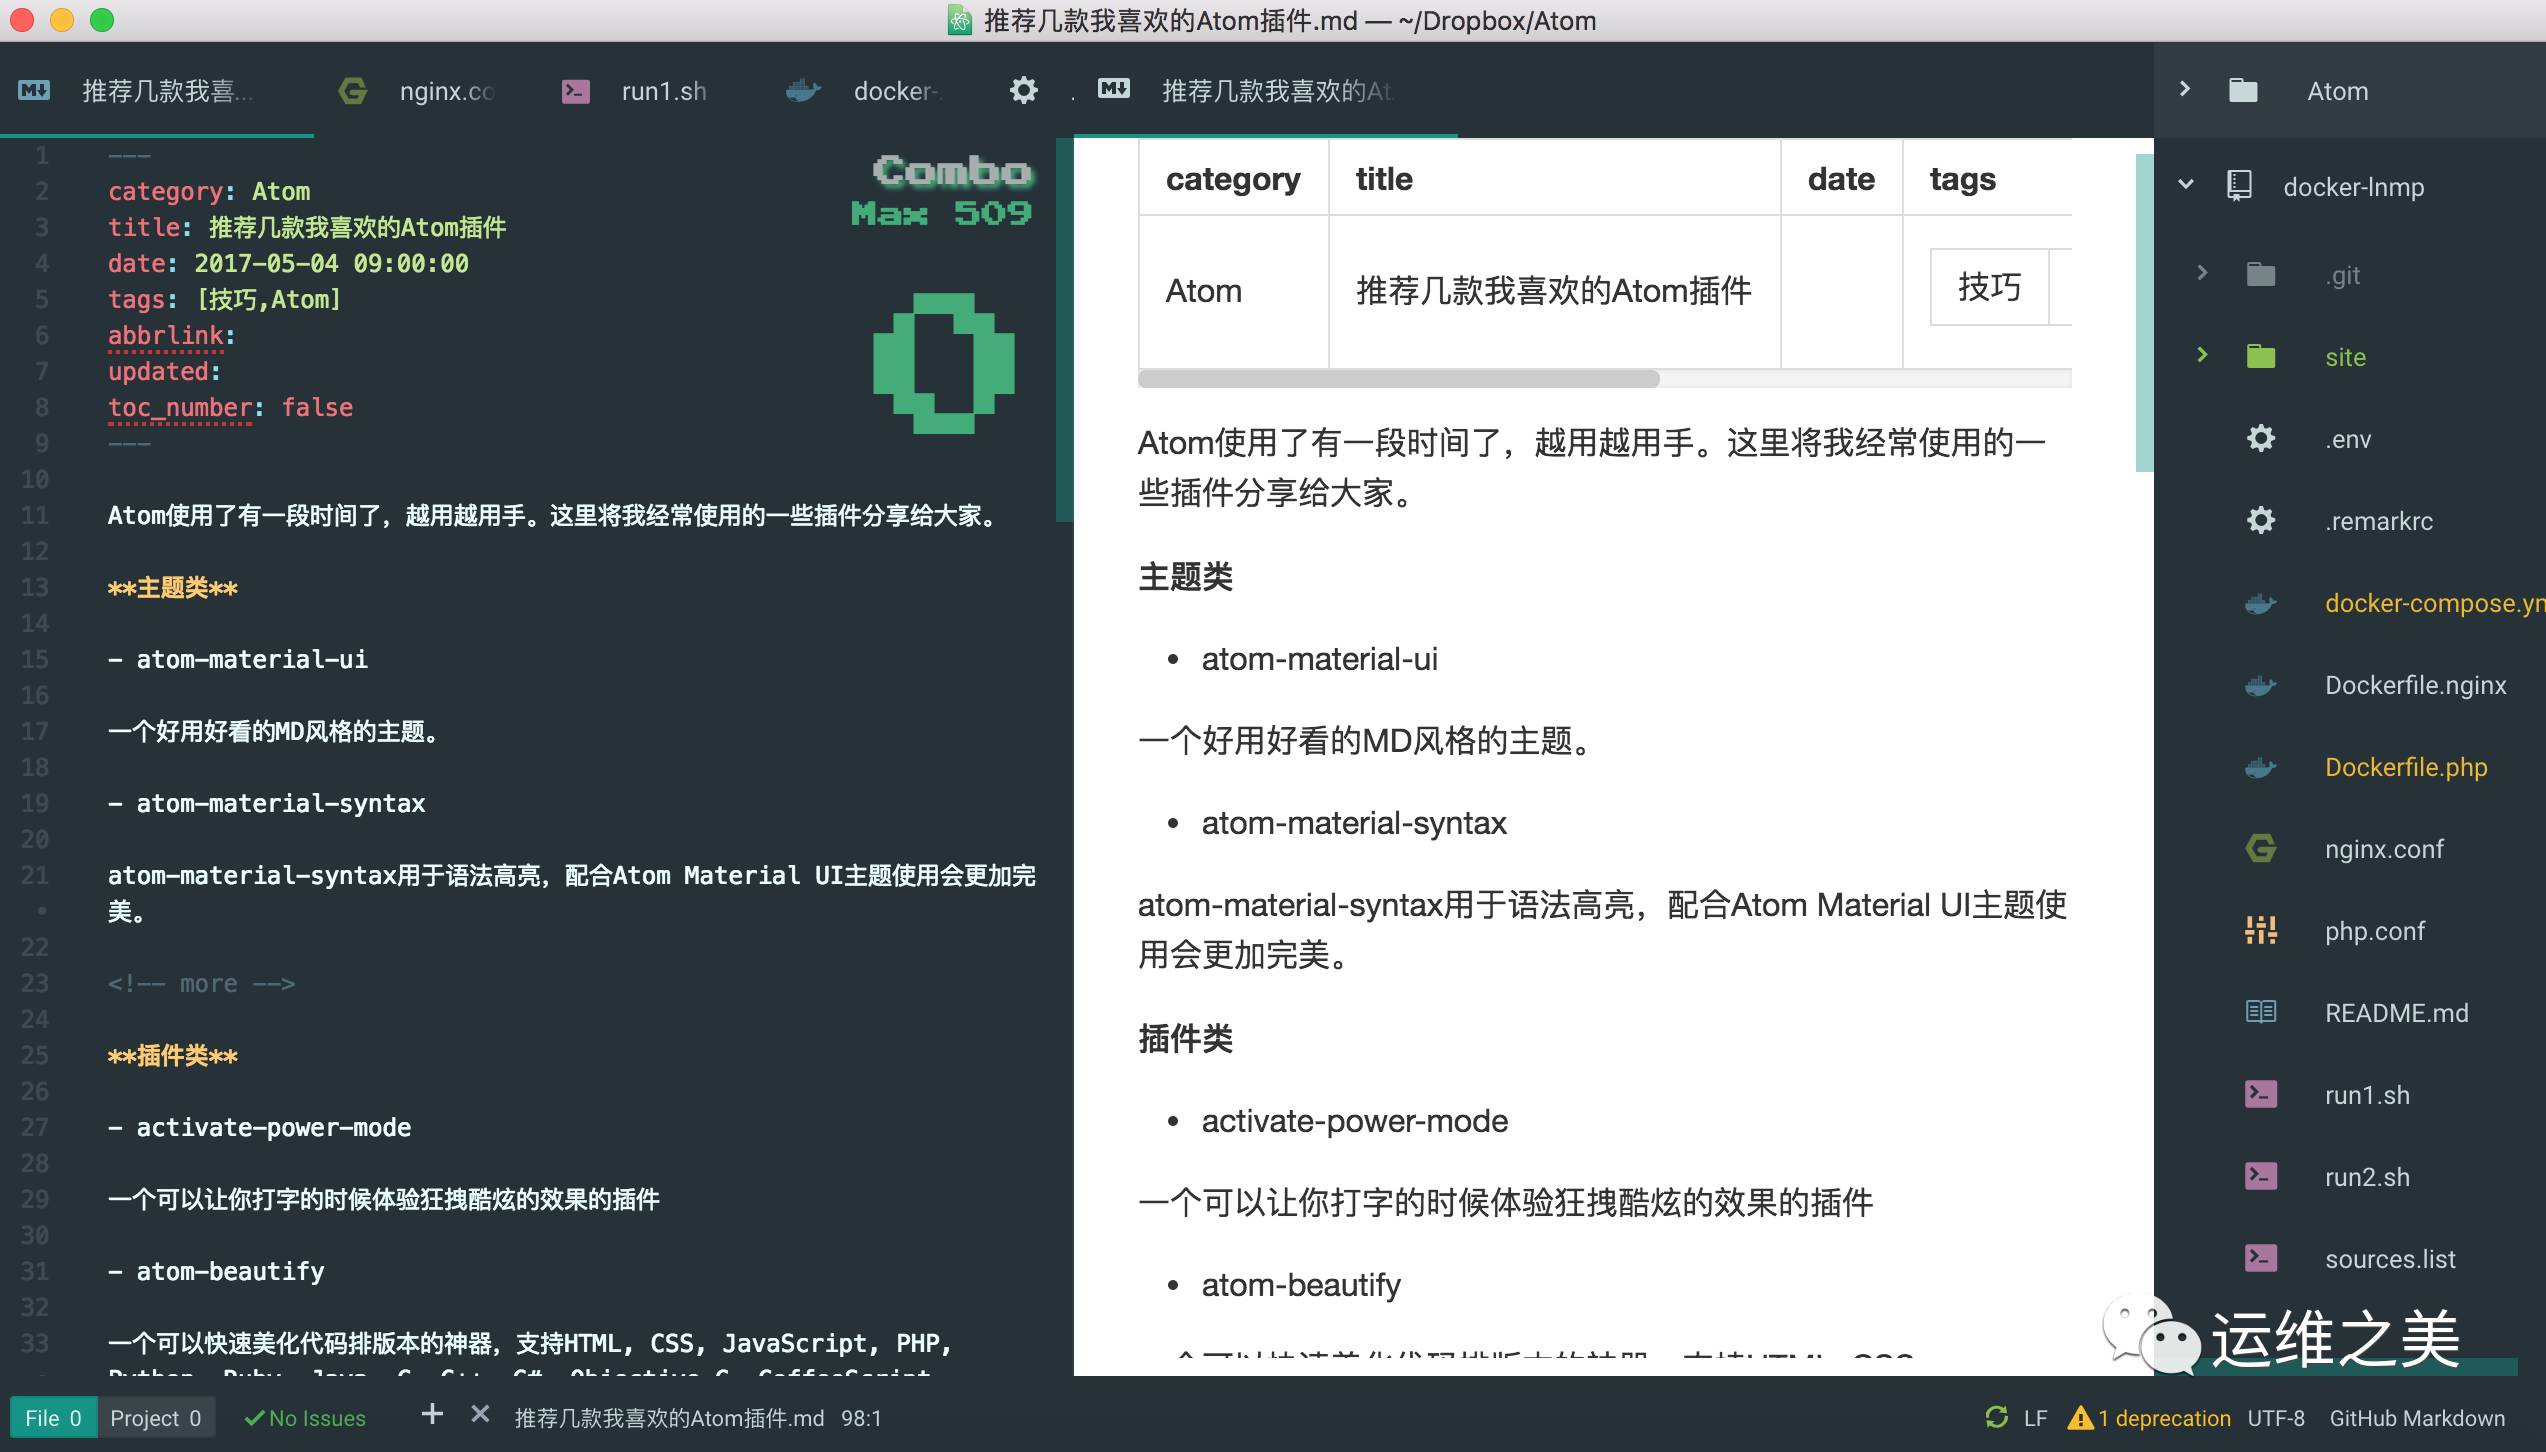Screen dimensions: 2546x1452
Task: Open the 1 deprecation notice
Action: click(2164, 1418)
